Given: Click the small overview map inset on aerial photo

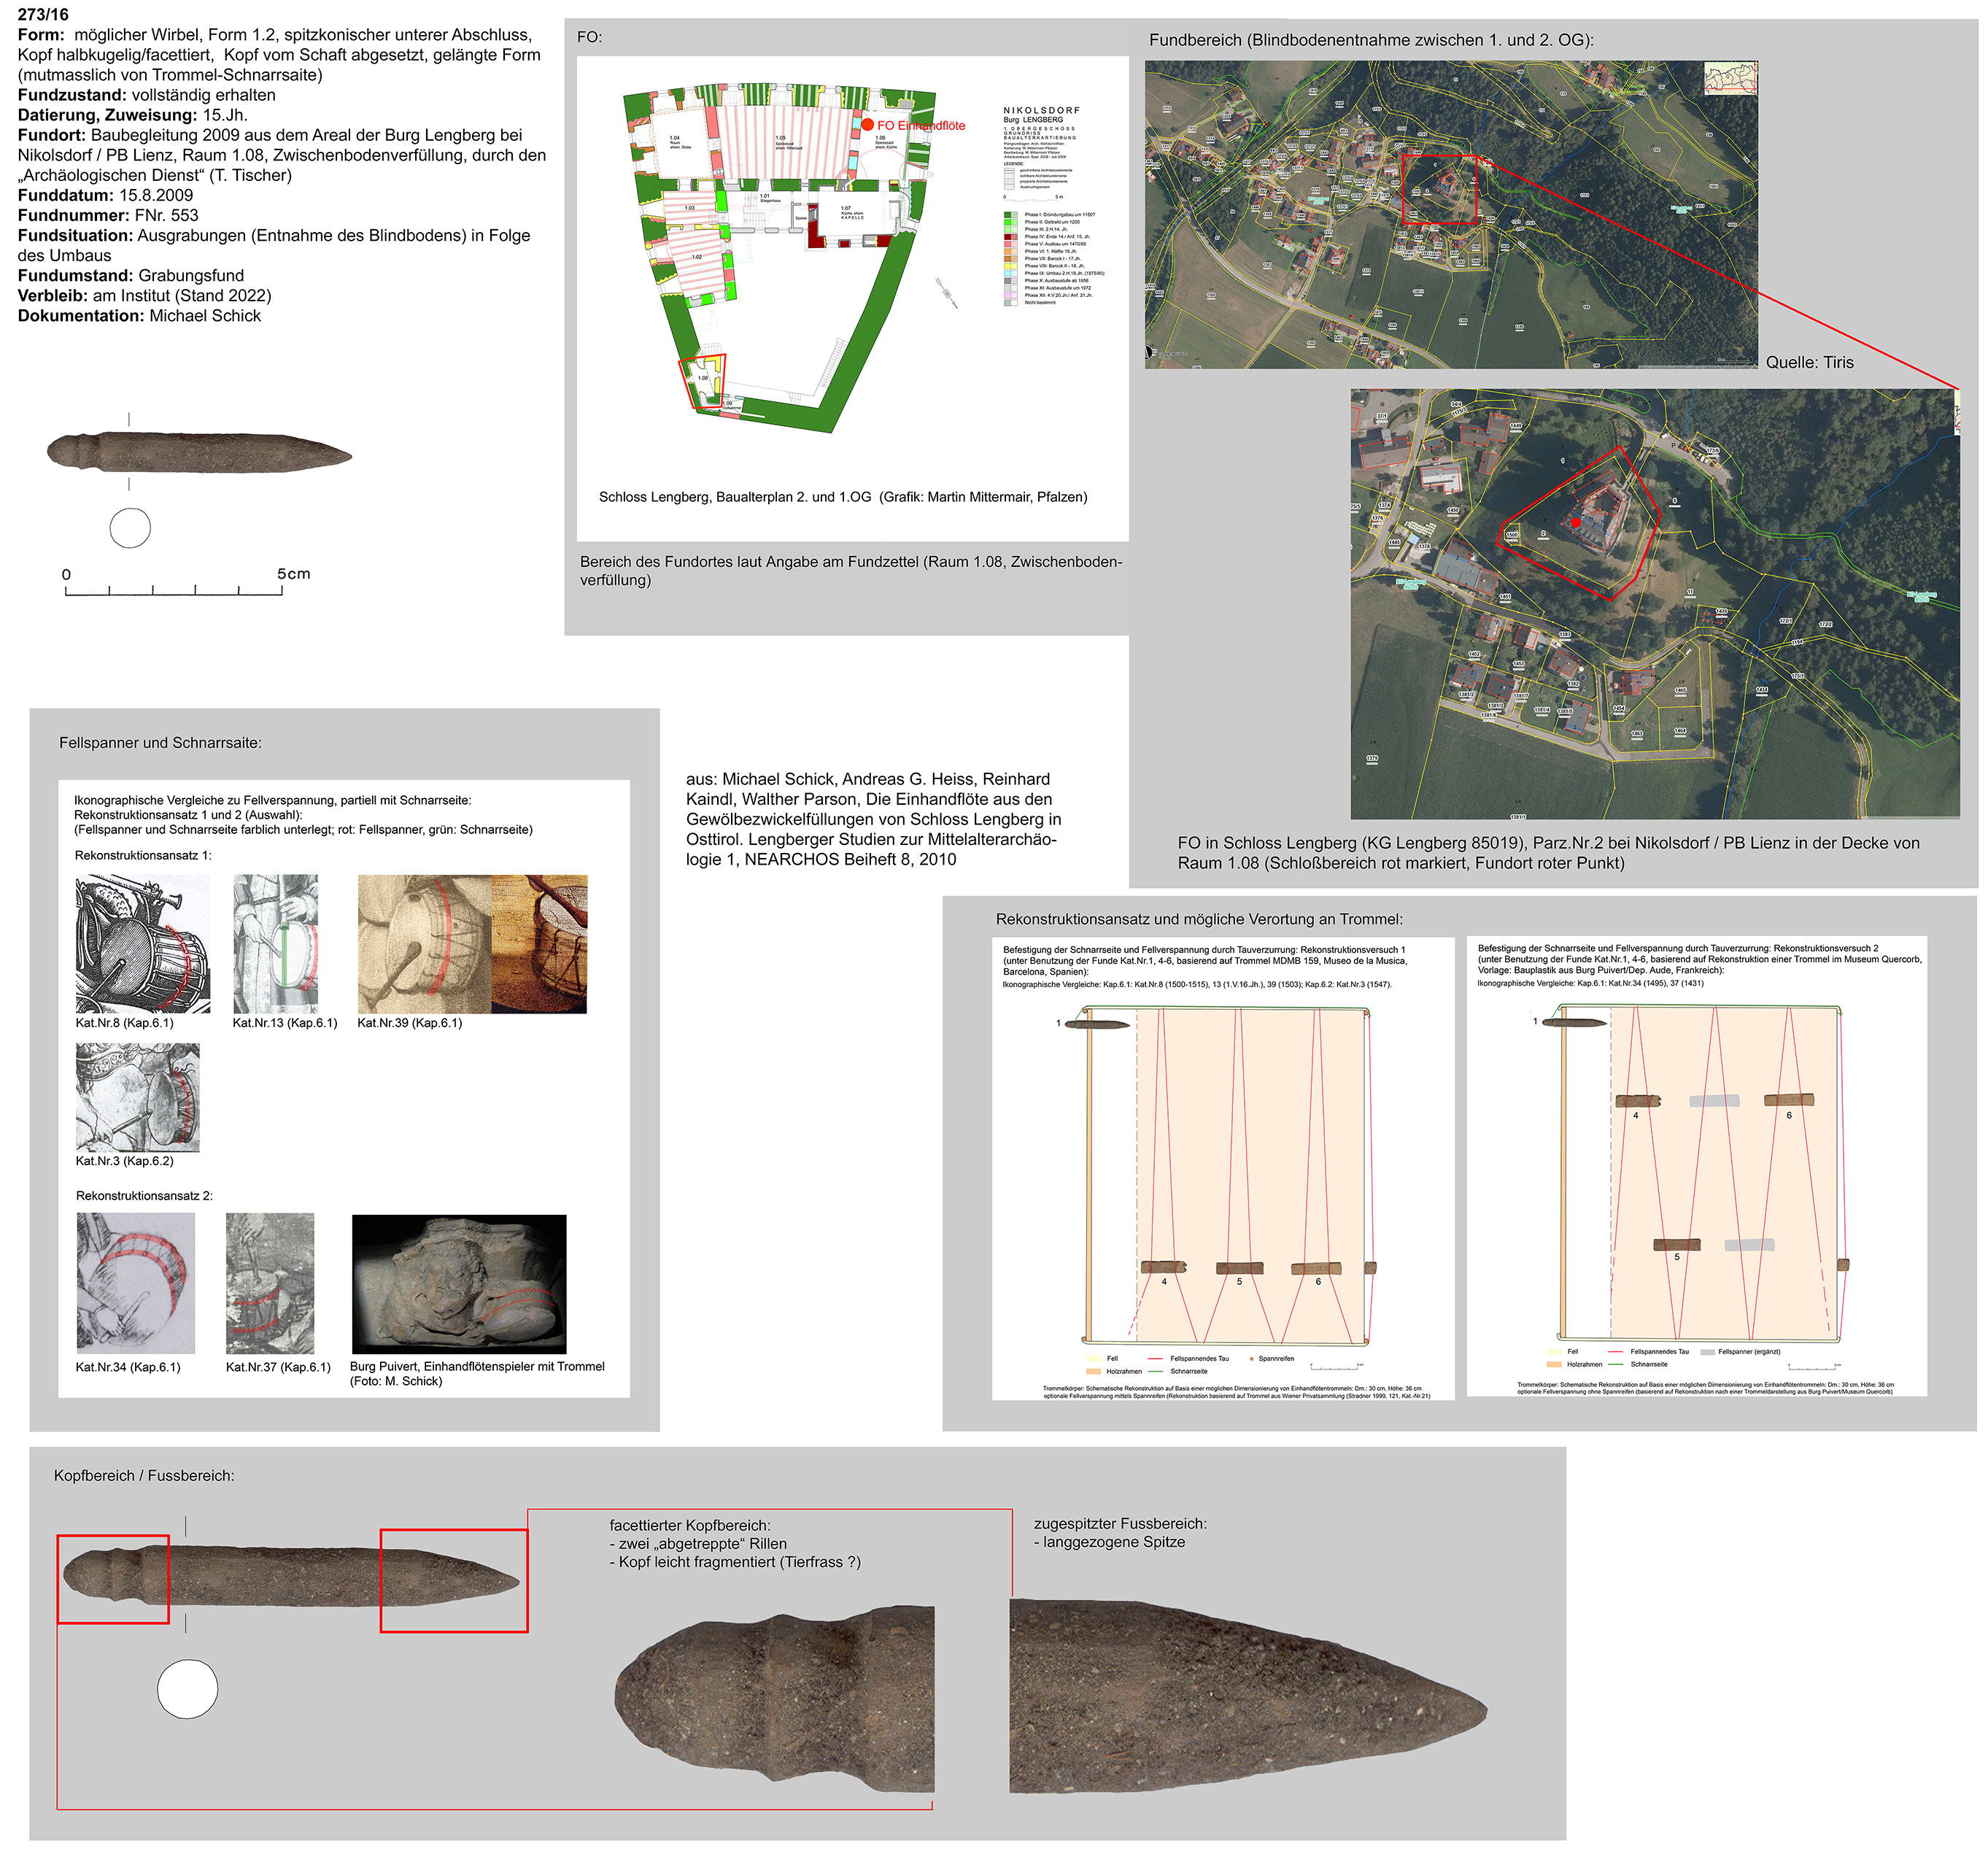Looking at the screenshot, I should 1730,77.
